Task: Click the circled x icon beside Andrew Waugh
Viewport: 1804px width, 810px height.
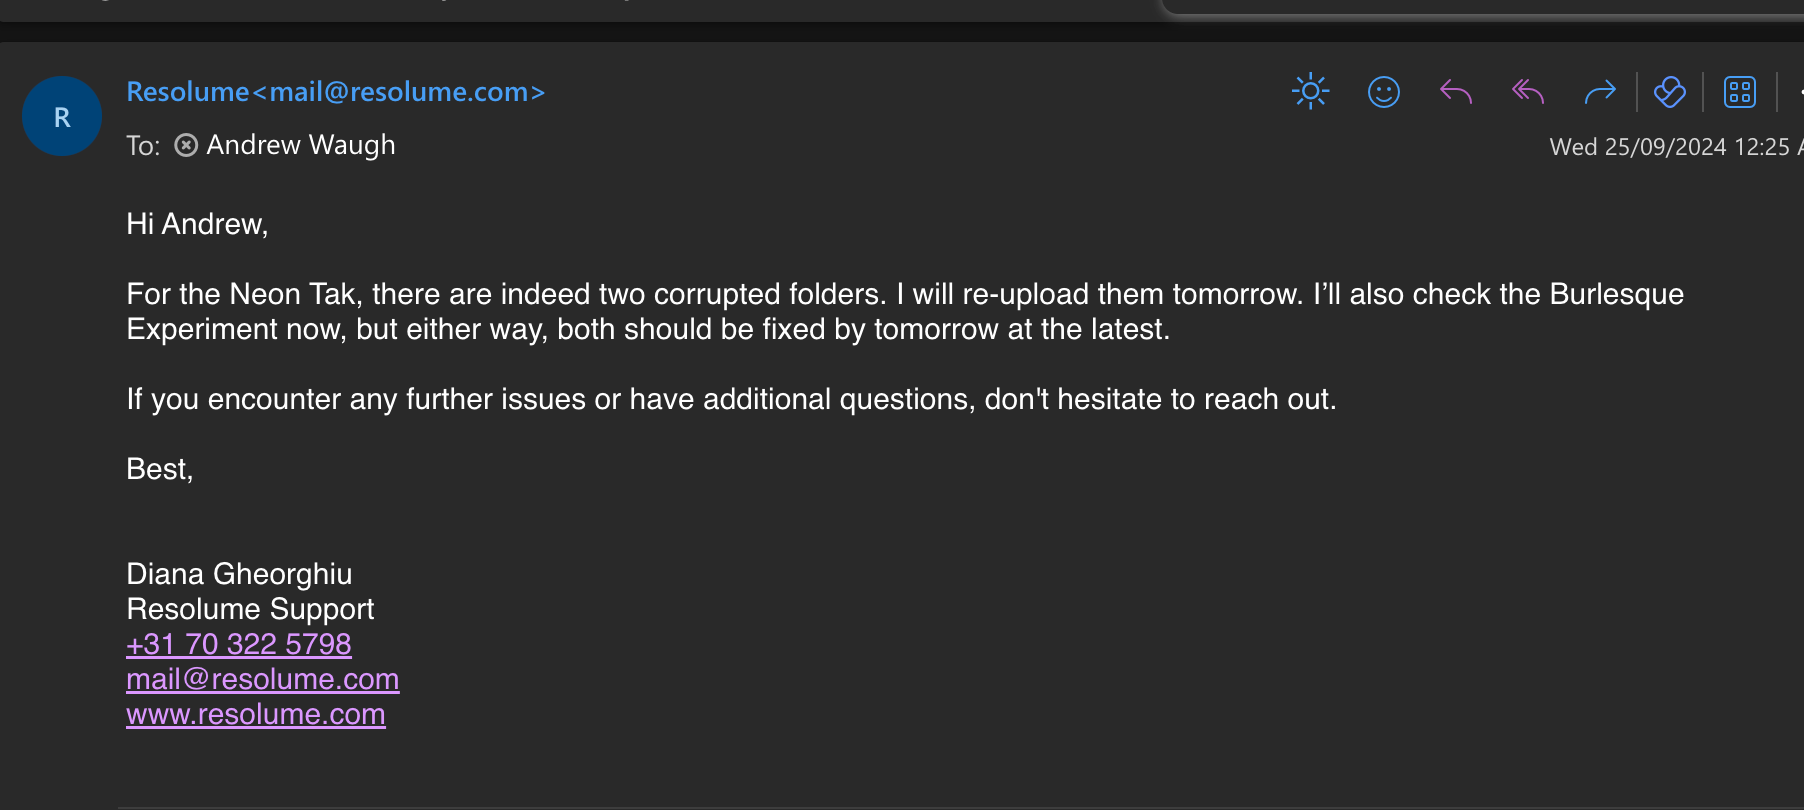Action: [186, 146]
